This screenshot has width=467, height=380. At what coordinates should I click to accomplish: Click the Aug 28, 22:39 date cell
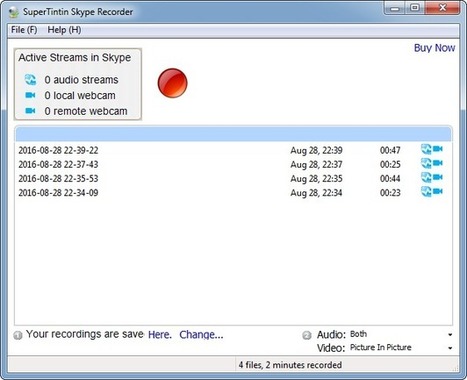316,150
